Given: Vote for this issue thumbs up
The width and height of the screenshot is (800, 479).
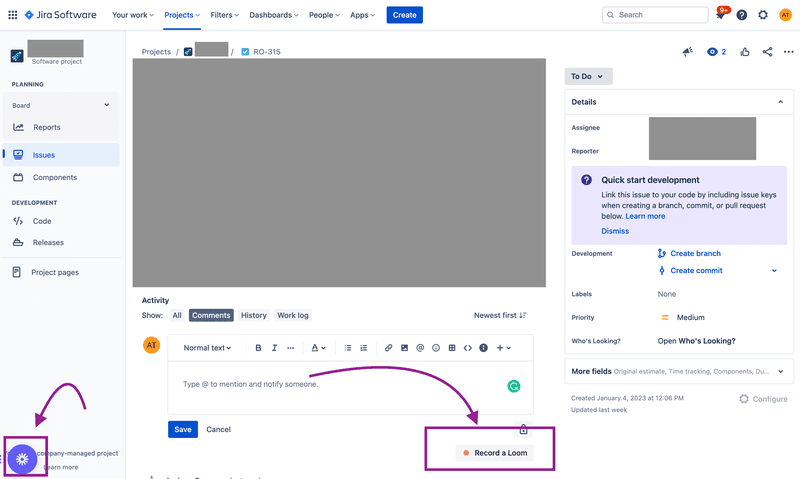Looking at the screenshot, I should coord(745,52).
